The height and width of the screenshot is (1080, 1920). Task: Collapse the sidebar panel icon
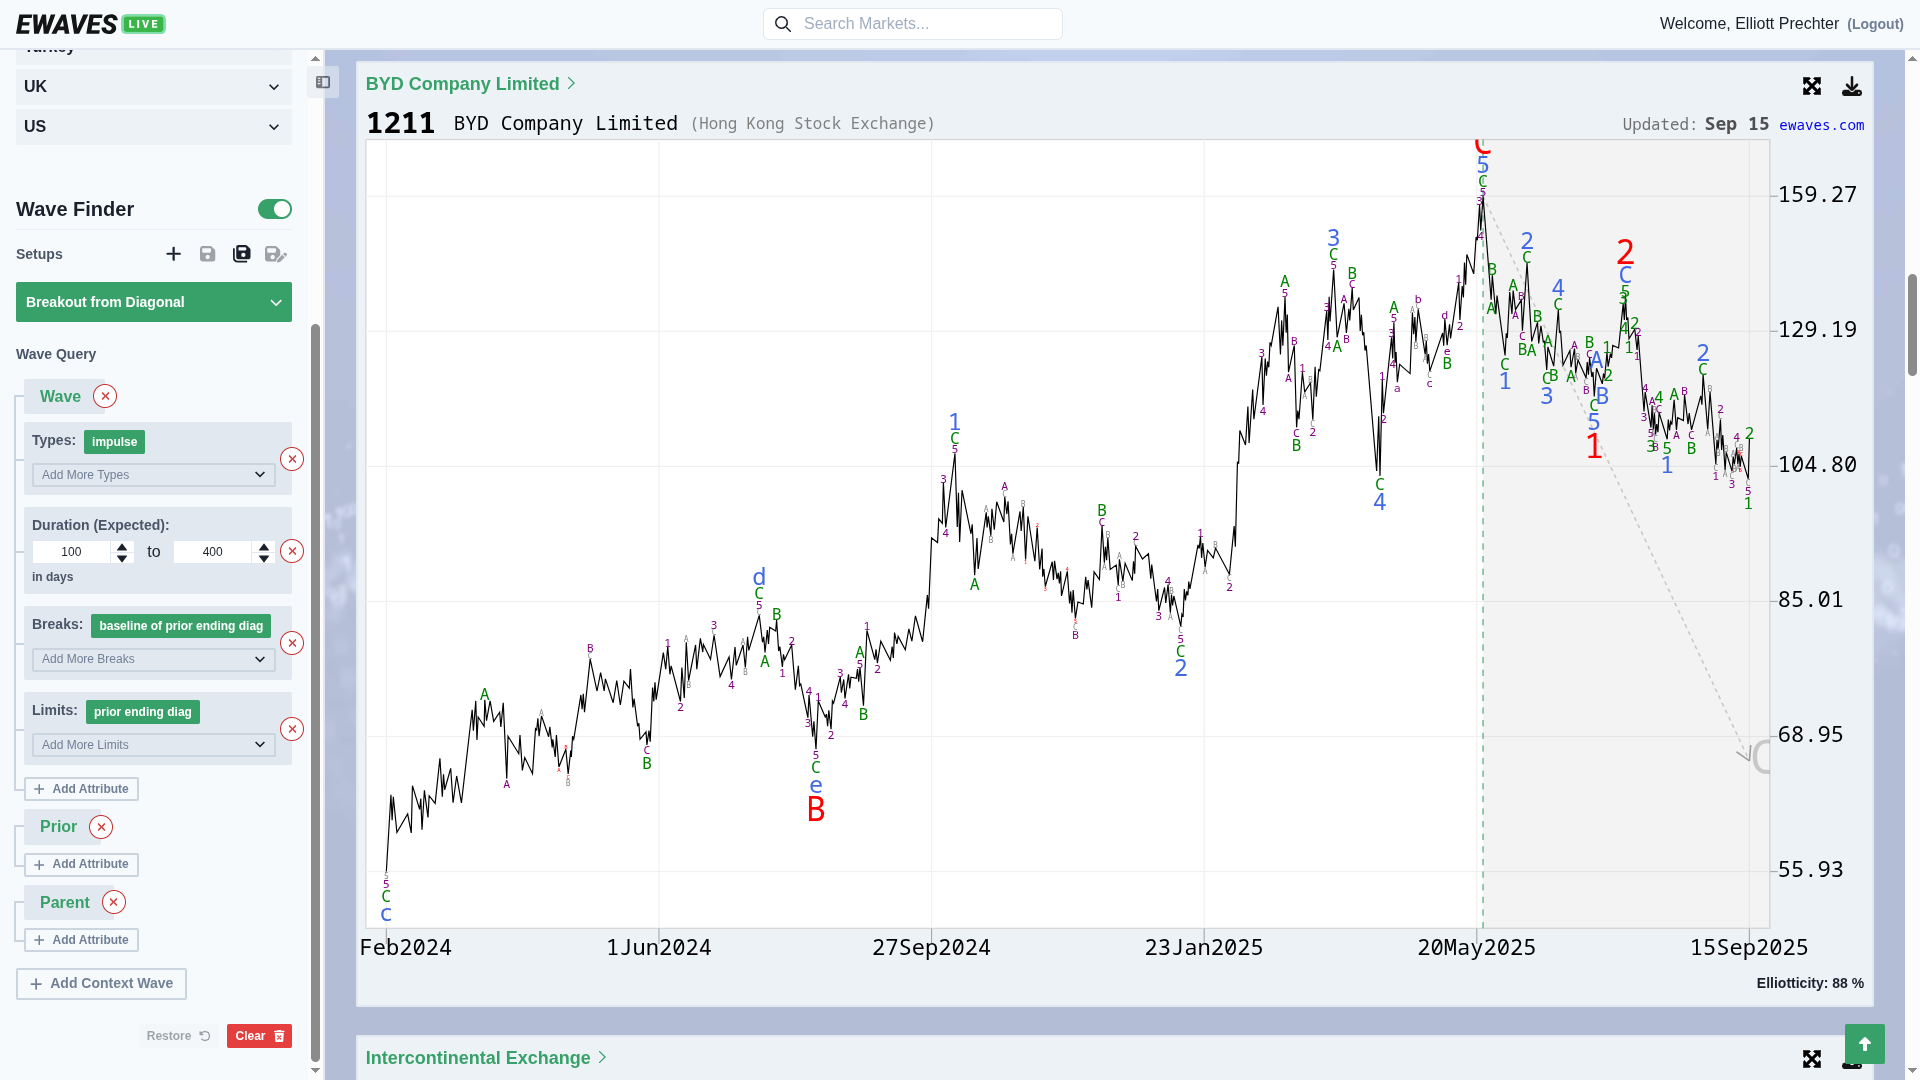(323, 82)
